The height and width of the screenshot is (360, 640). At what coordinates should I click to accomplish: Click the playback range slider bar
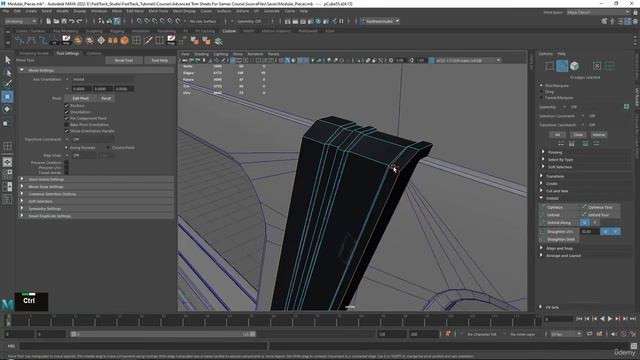click(163, 334)
